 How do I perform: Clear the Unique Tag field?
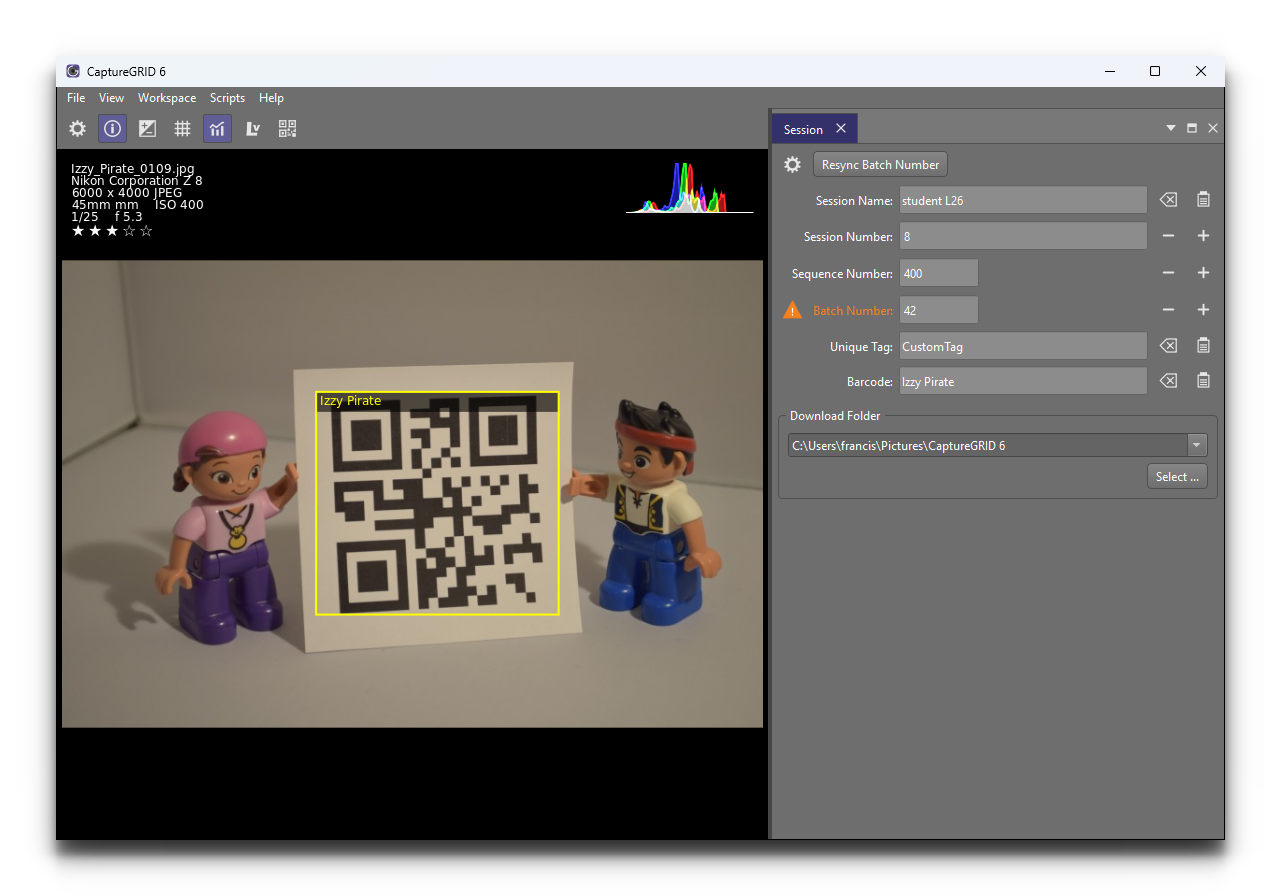(1168, 346)
